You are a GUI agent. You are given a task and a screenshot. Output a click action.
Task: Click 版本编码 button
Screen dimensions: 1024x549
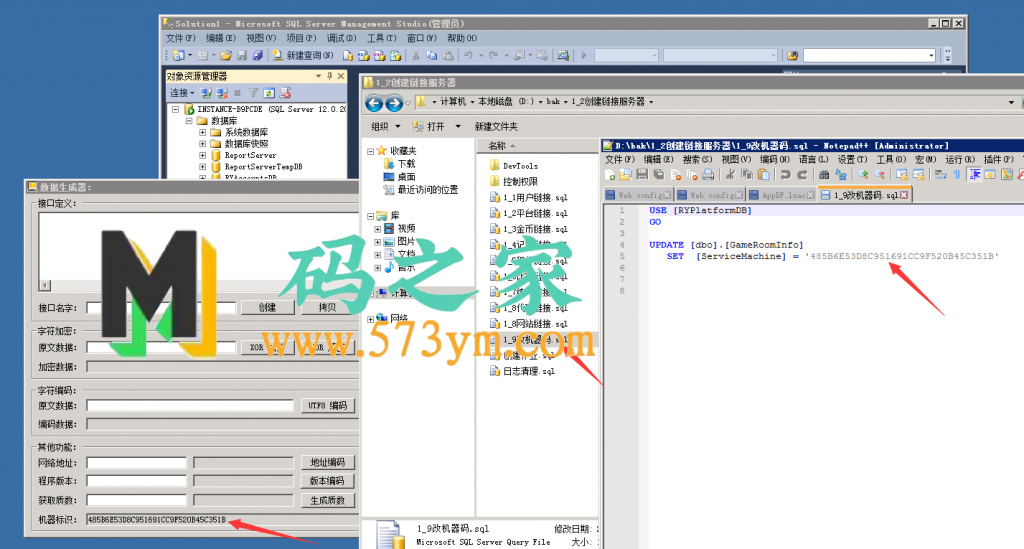(x=328, y=481)
